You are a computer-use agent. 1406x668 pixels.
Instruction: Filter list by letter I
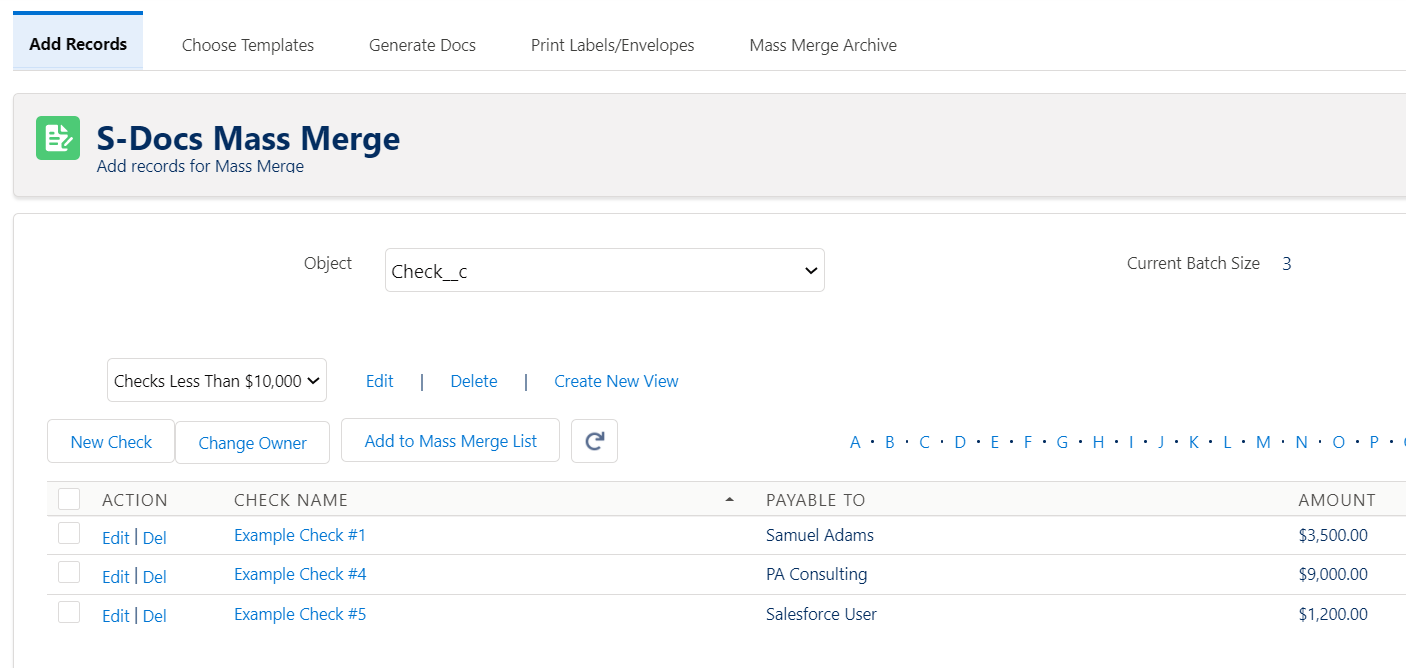click(1131, 442)
